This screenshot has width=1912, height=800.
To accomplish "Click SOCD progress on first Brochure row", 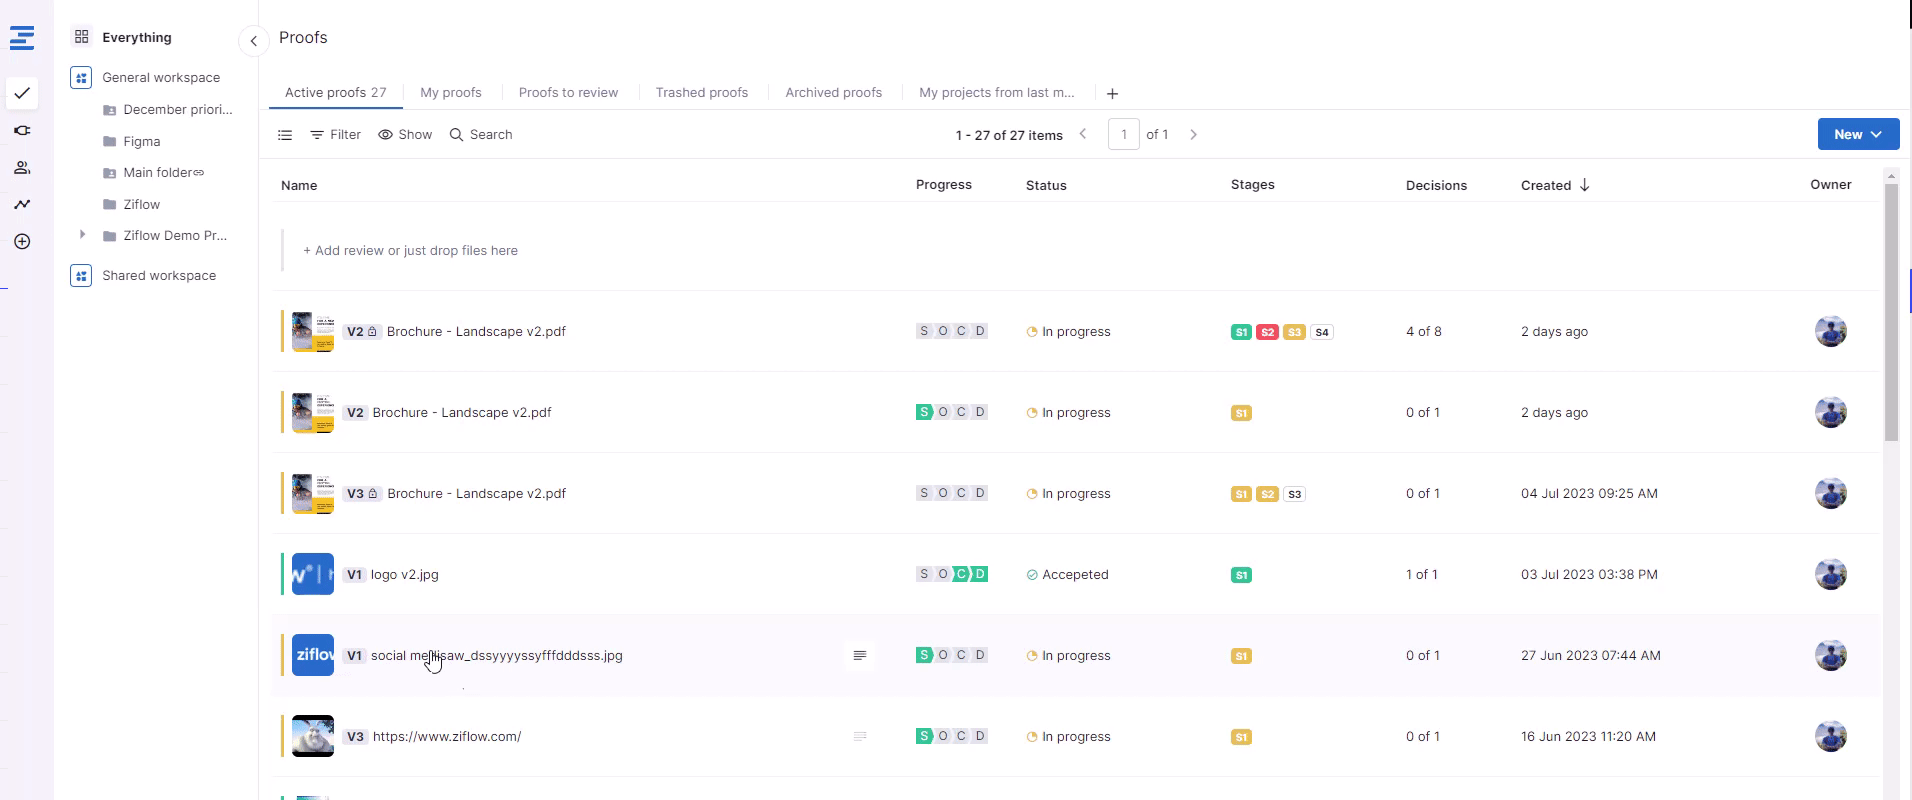I will point(952,331).
